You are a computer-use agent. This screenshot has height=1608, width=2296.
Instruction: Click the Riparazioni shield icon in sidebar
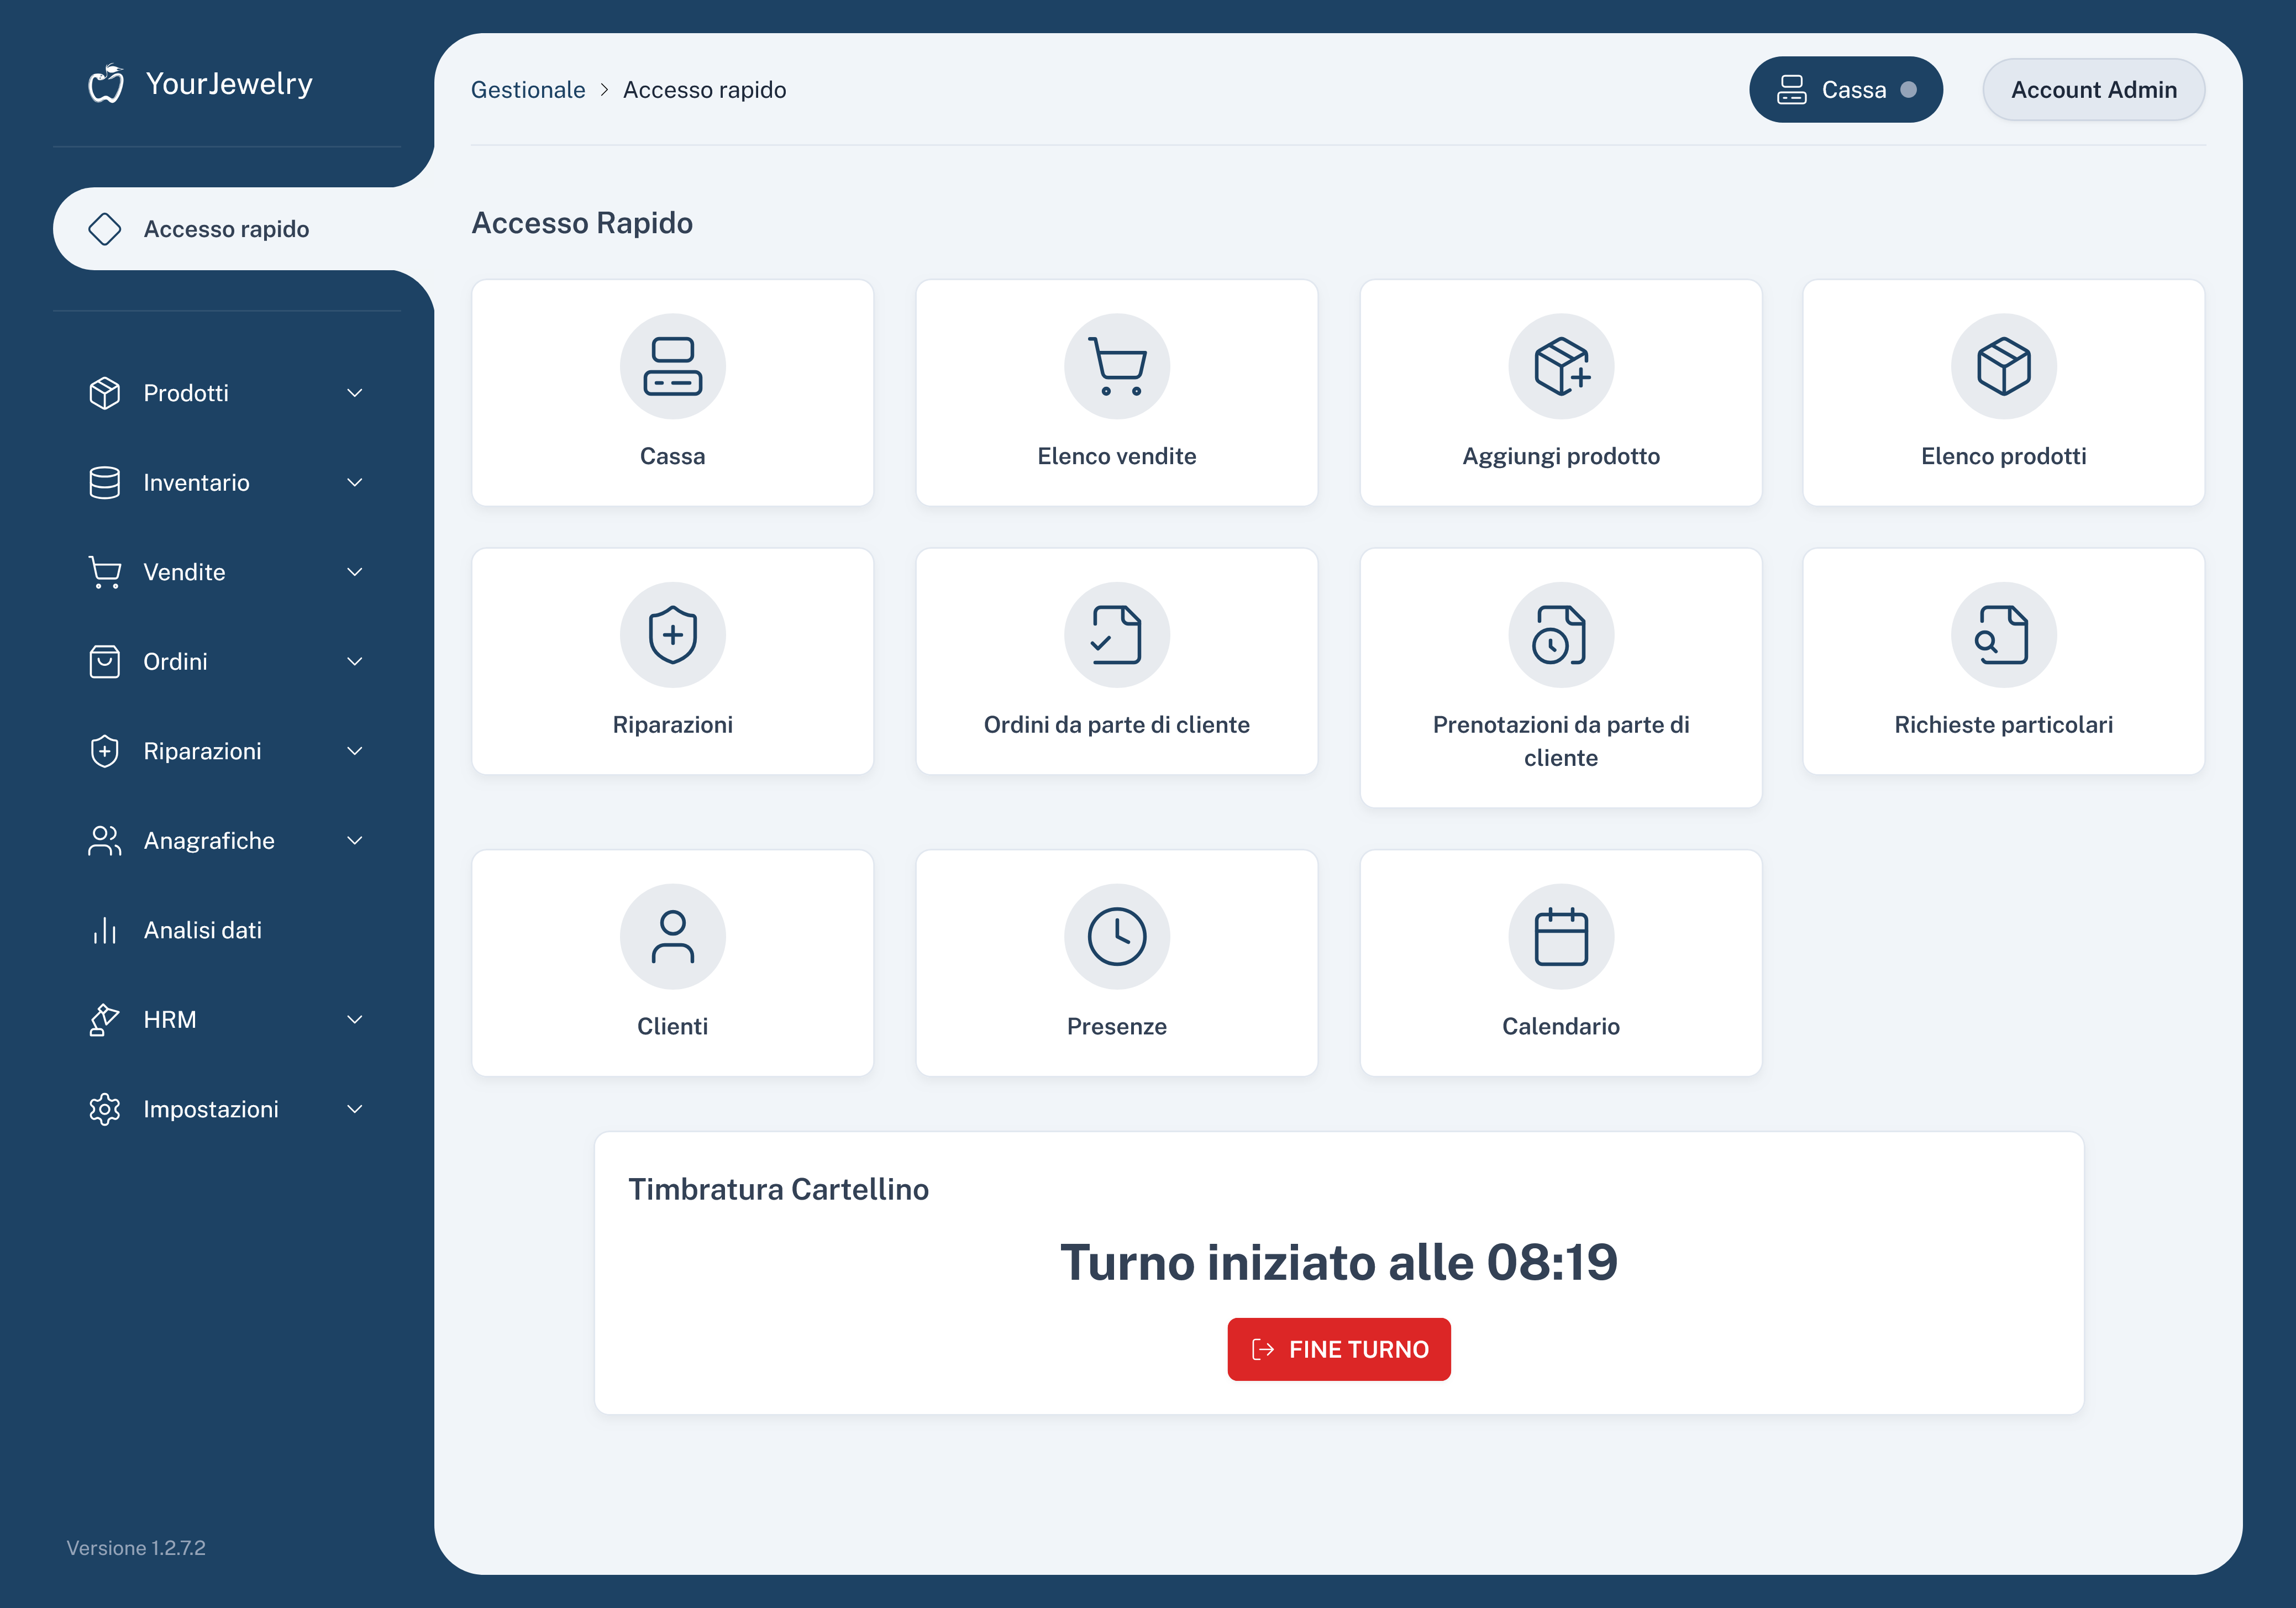point(105,751)
